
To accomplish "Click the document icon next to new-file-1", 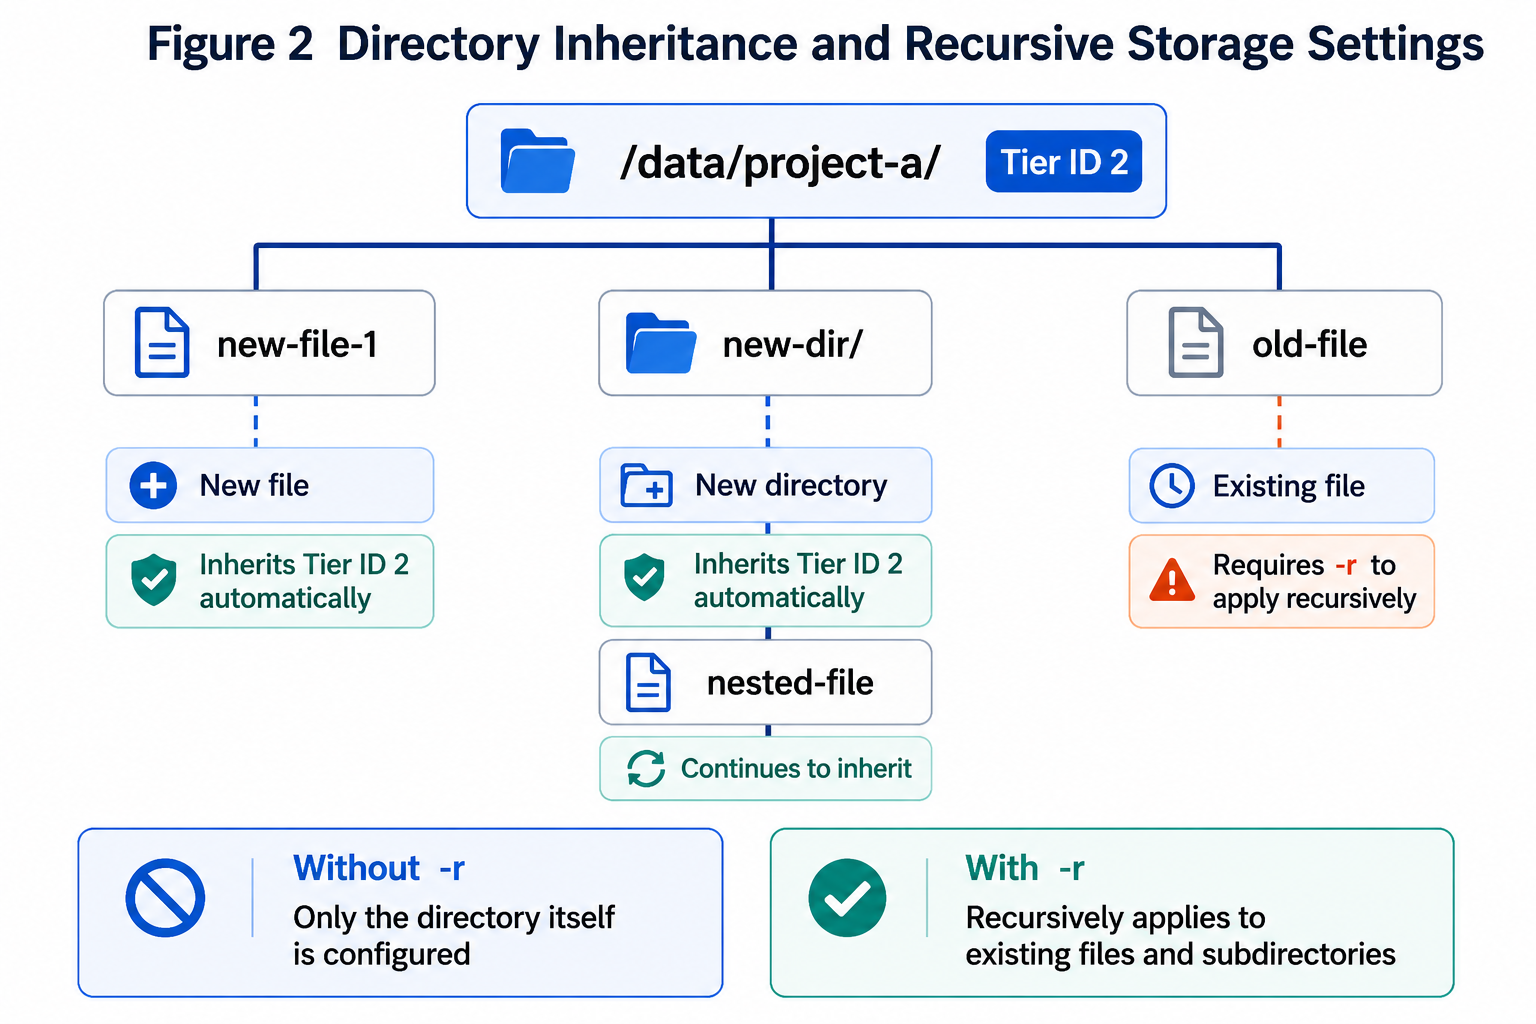I will [162, 343].
